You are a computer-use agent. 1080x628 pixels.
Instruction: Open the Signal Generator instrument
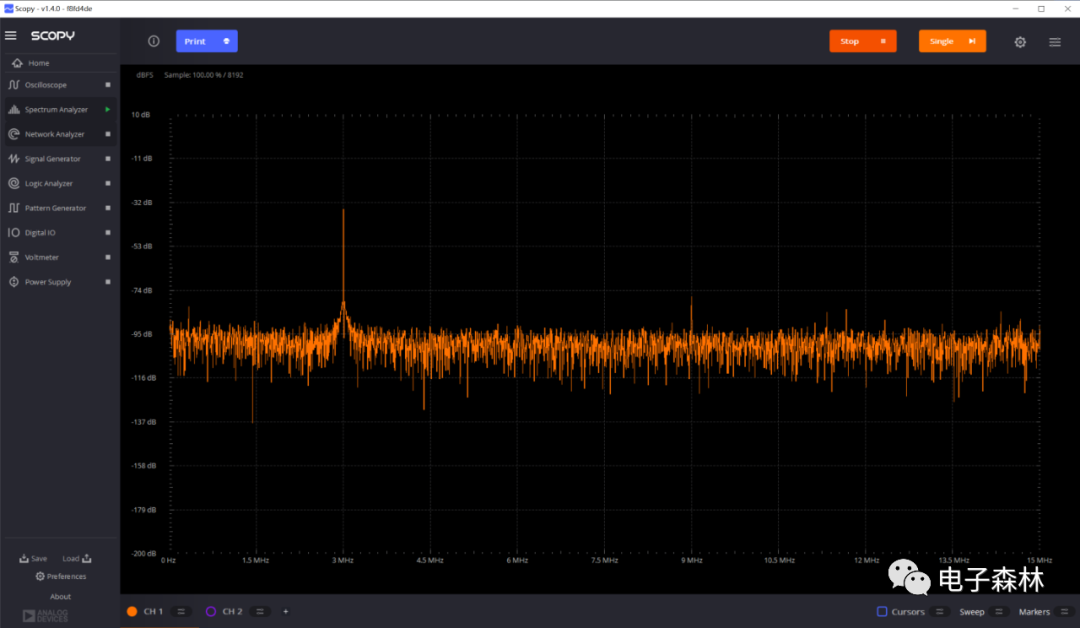60,159
